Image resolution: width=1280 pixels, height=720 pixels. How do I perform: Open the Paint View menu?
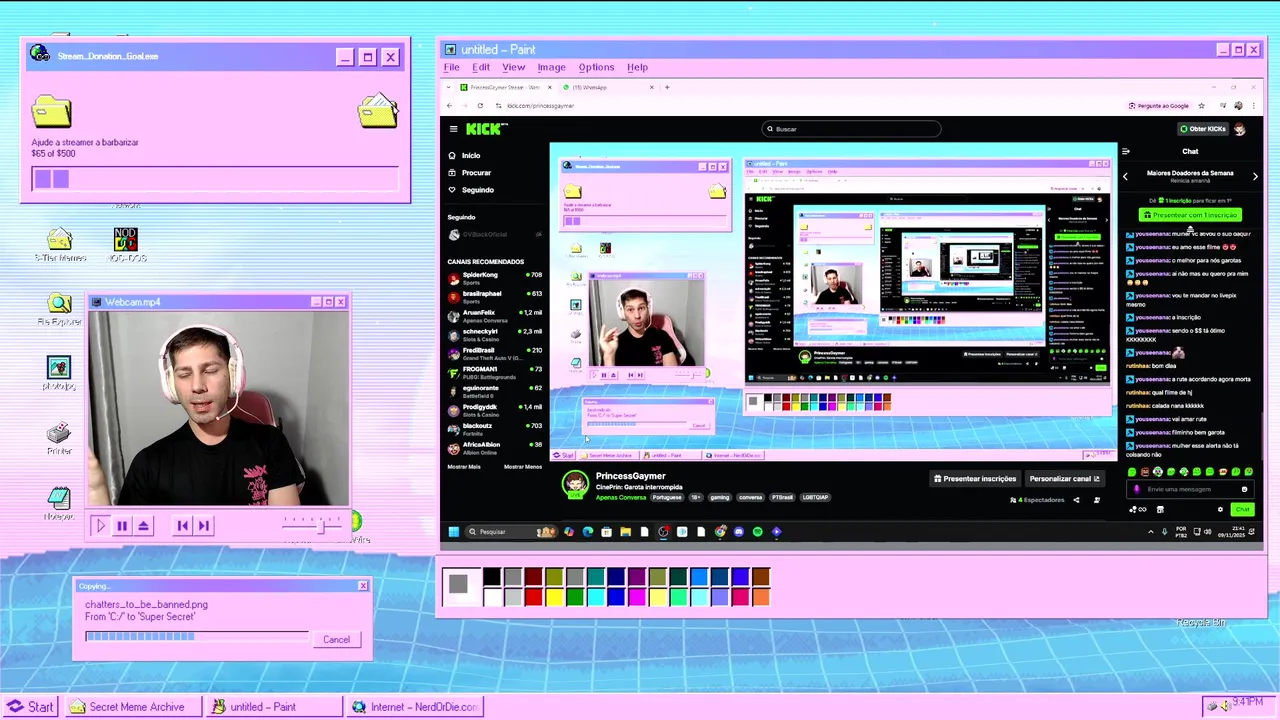(x=514, y=67)
